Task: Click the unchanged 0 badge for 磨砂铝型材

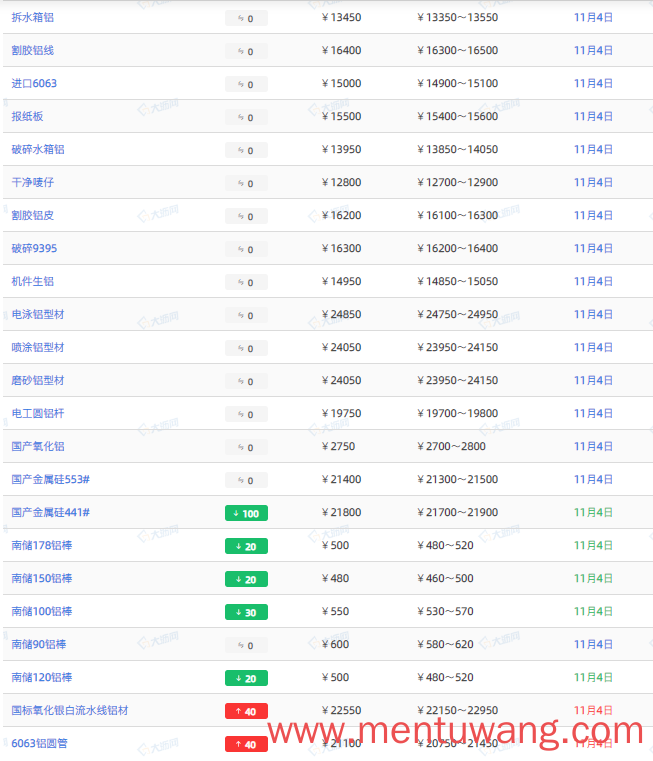Action: [246, 381]
